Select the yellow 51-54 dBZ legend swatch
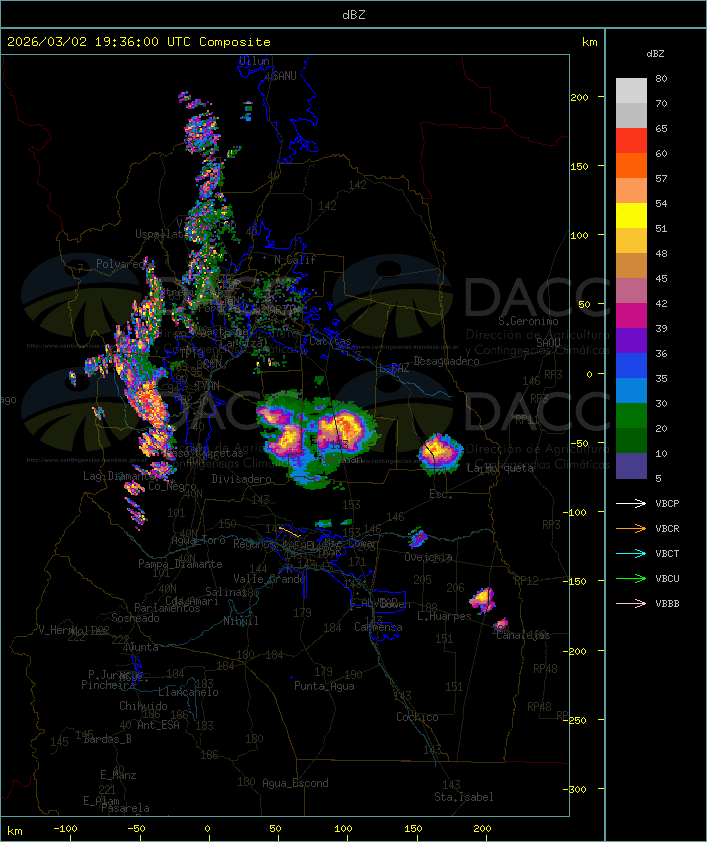Screen dimensions: 707x842 (631, 216)
